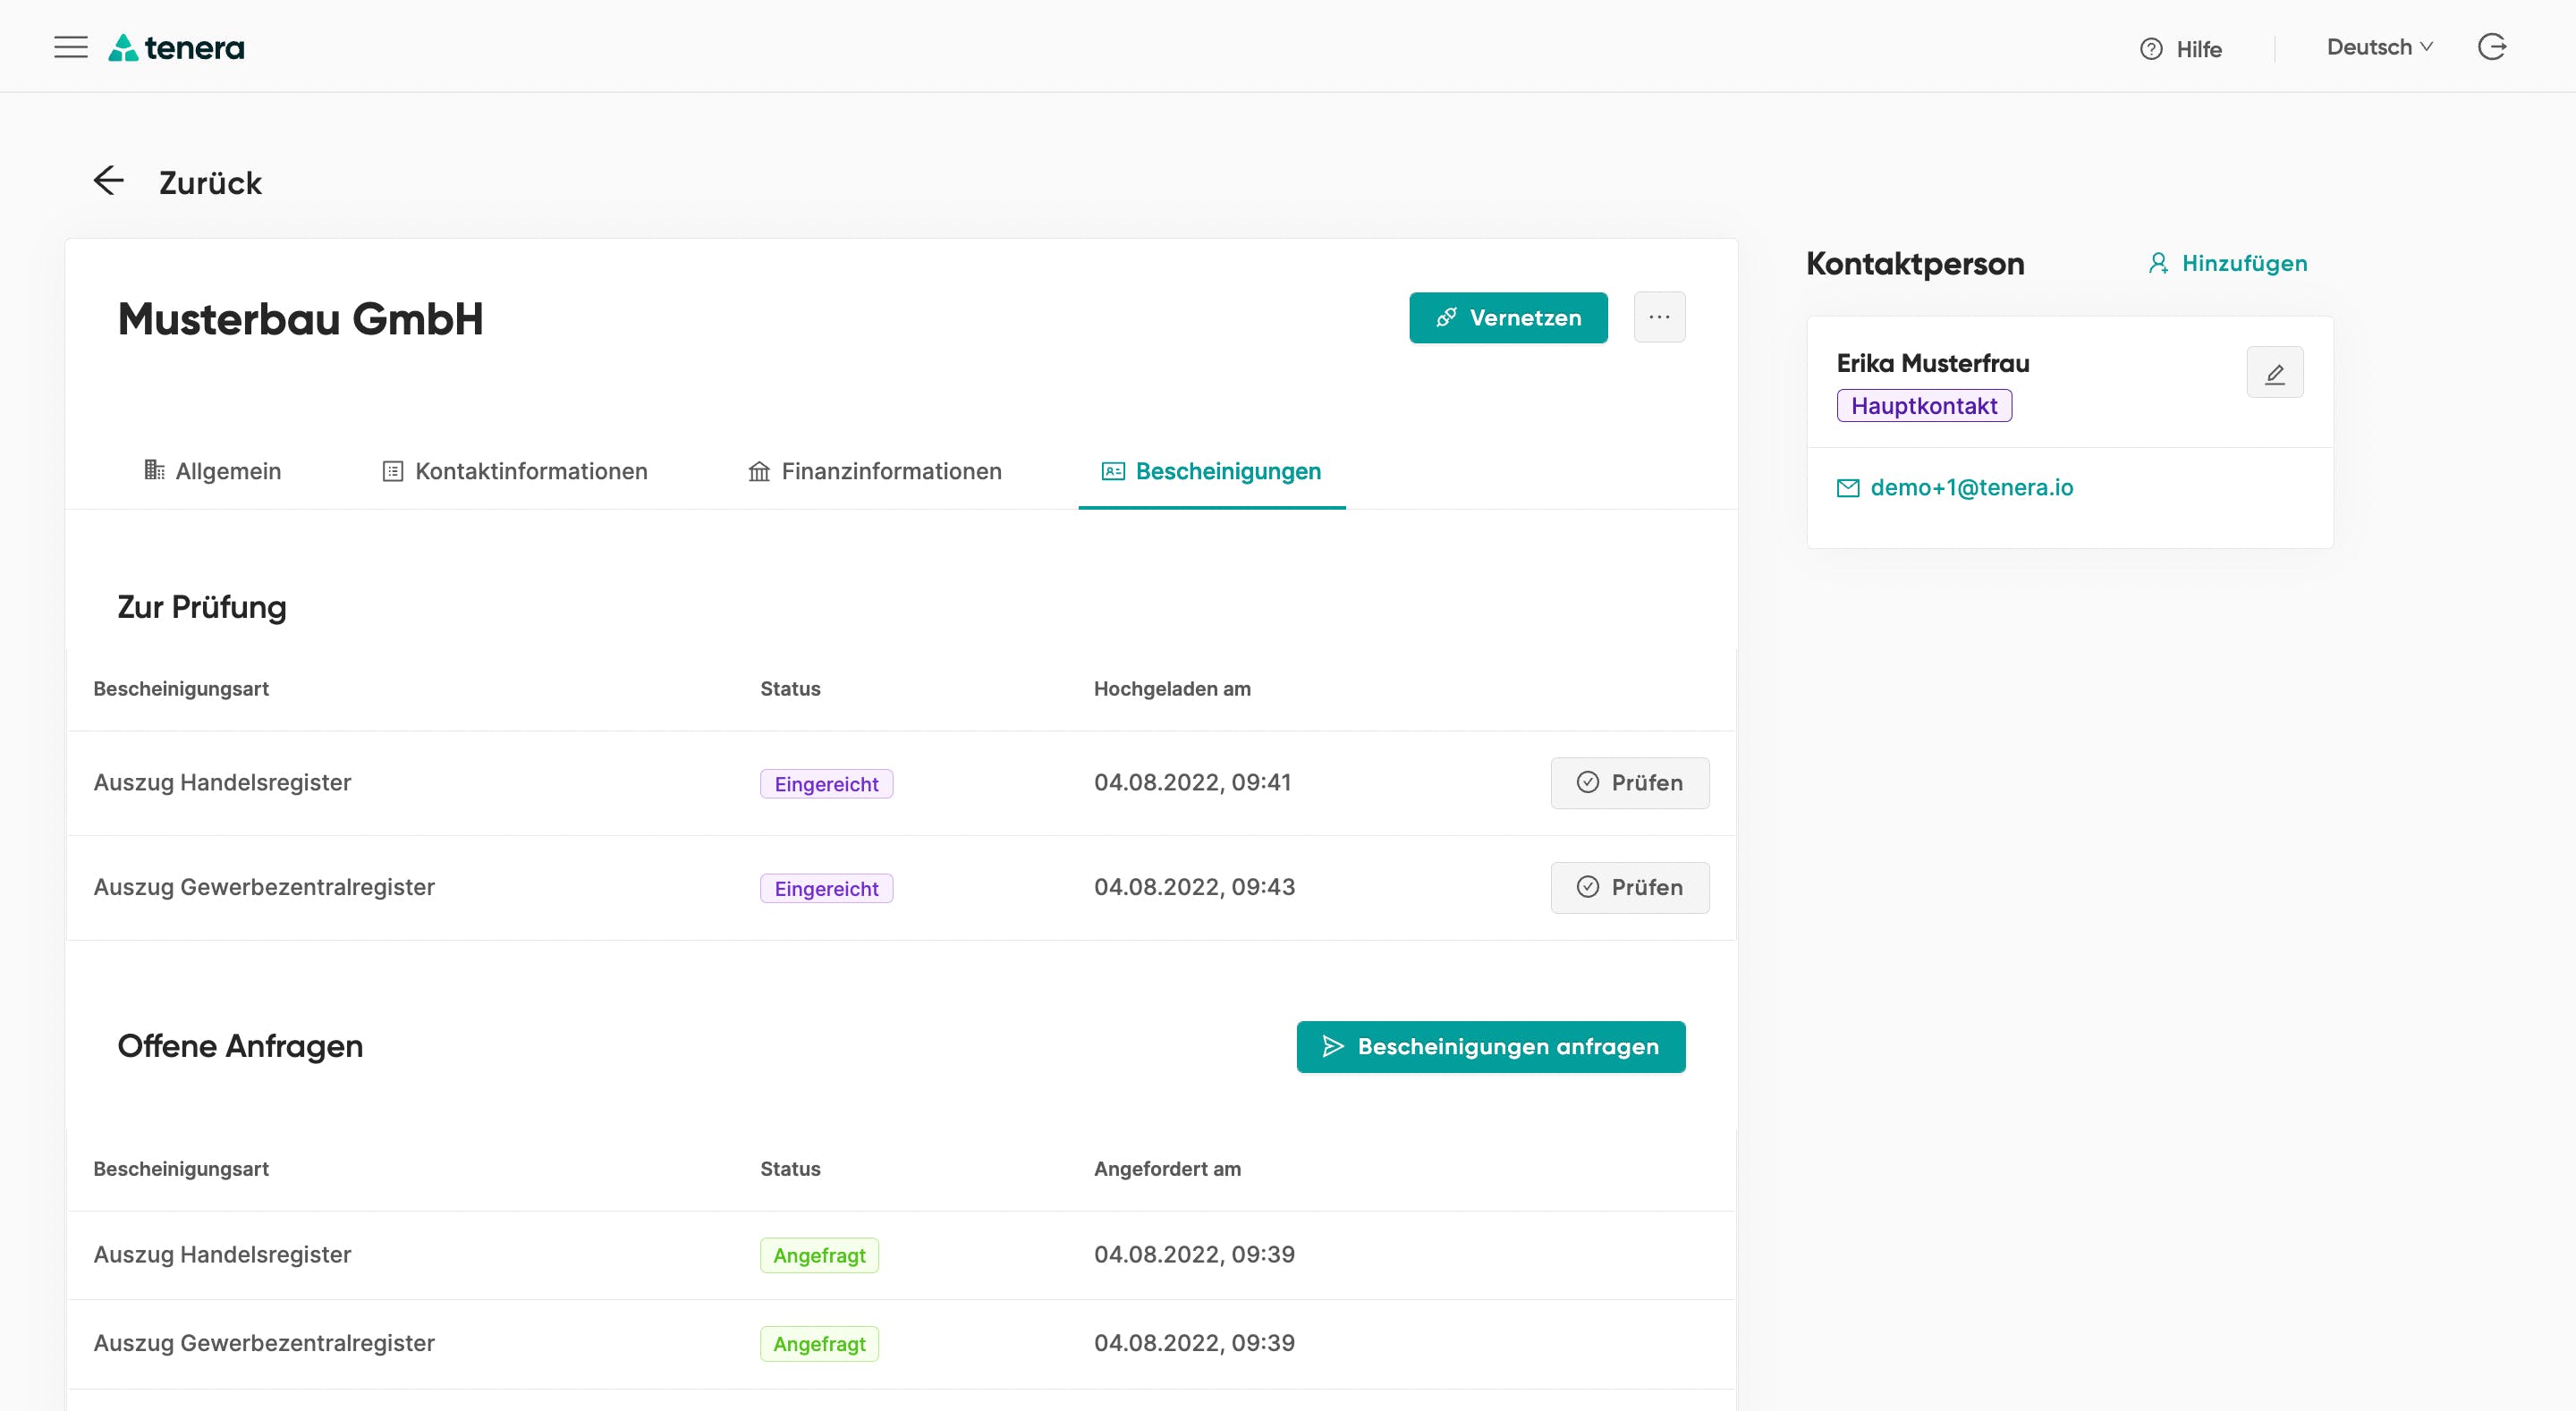Open the demo+1@tenera.io email link

[1971, 488]
